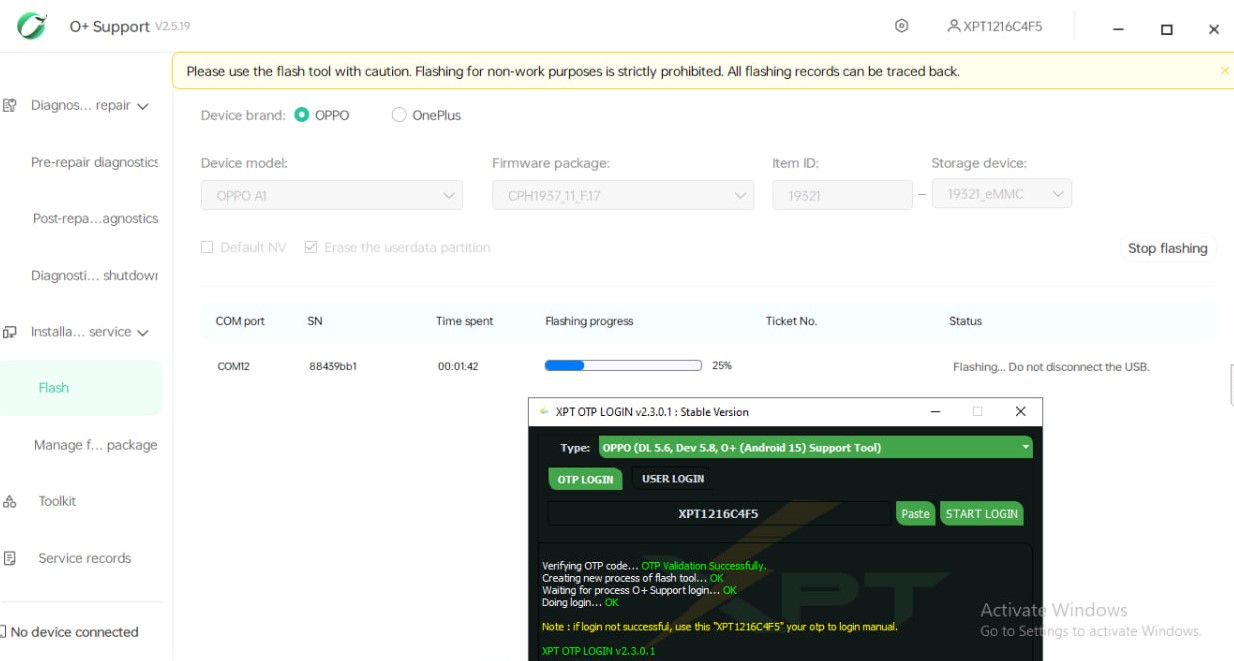The width and height of the screenshot is (1234, 661).
Task: Click the O+ Support logo icon
Action: tap(32, 26)
